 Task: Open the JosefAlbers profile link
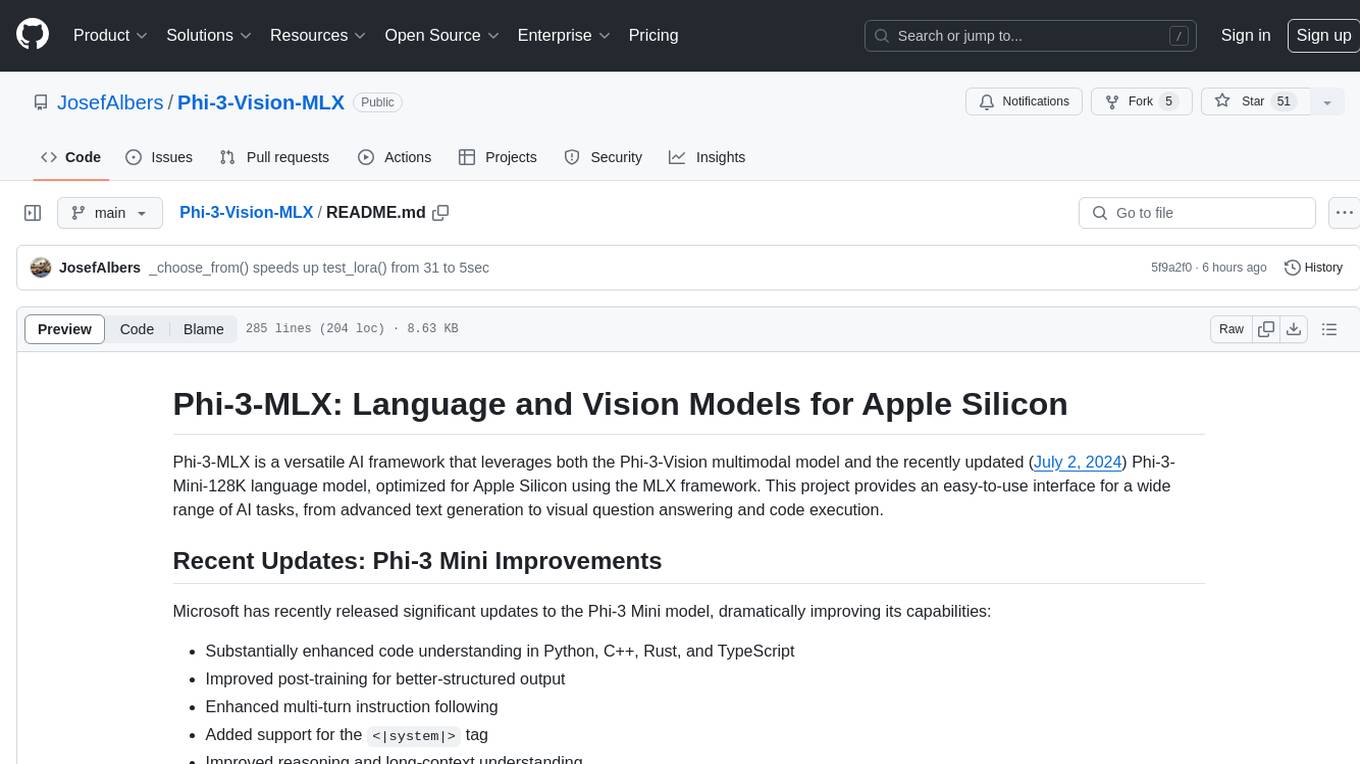point(110,102)
